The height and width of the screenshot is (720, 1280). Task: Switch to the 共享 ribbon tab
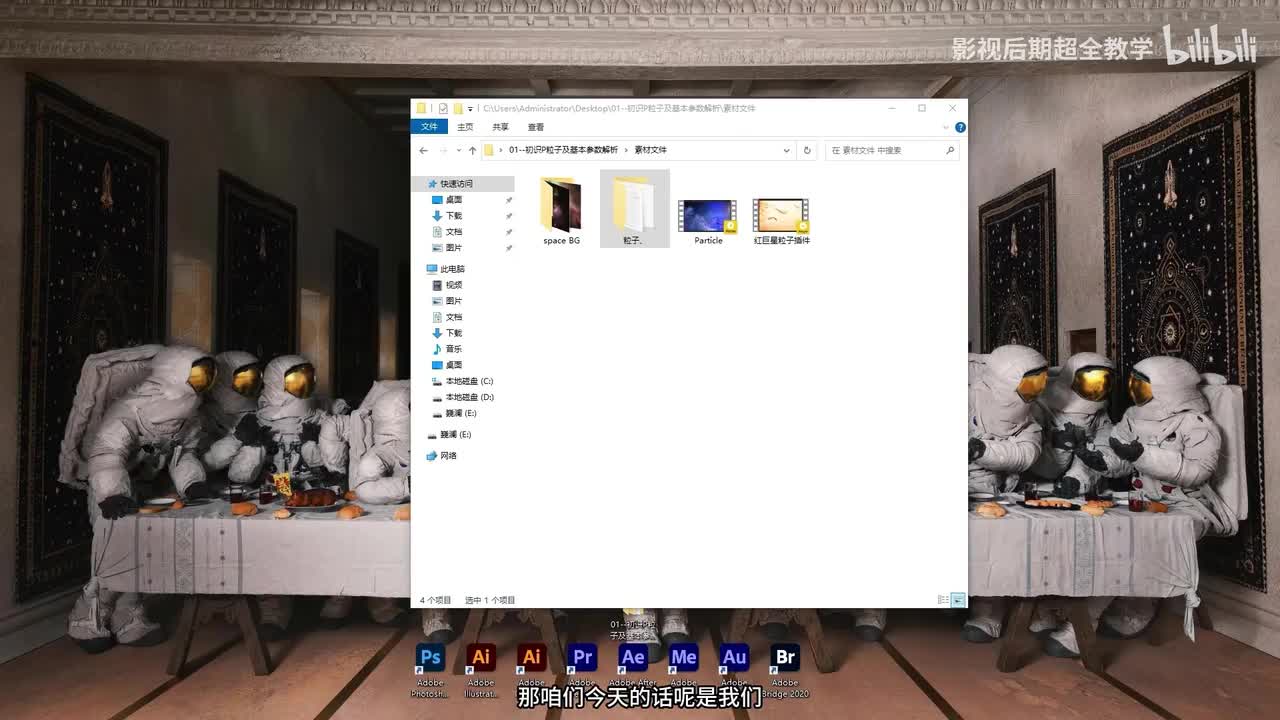tap(500, 127)
